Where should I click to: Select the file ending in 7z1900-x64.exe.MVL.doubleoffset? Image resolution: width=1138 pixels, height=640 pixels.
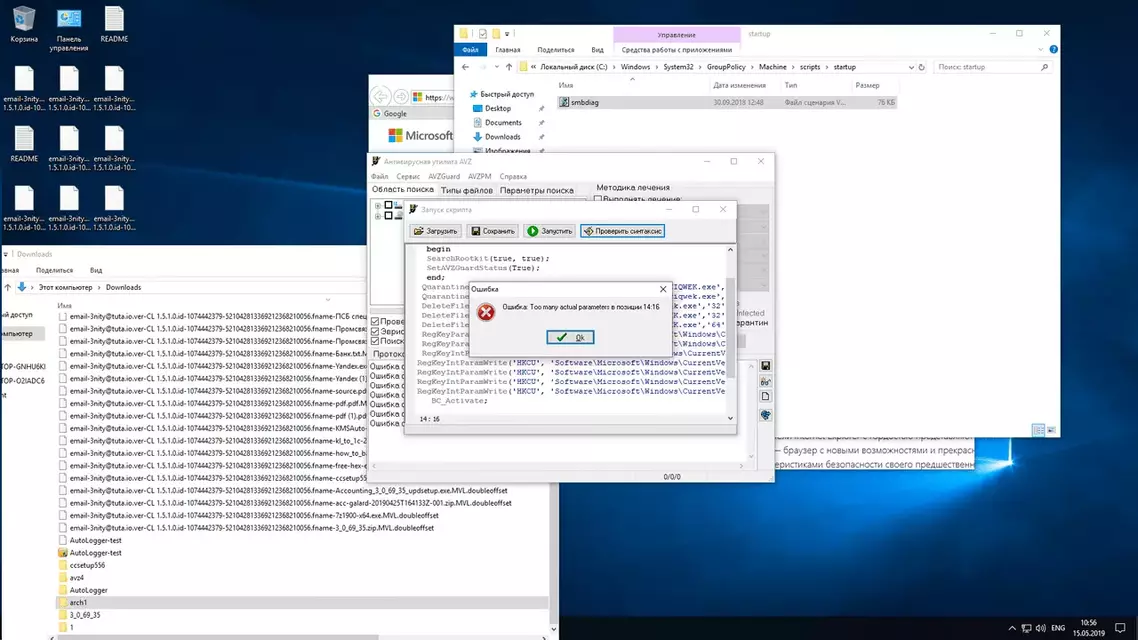254,515
